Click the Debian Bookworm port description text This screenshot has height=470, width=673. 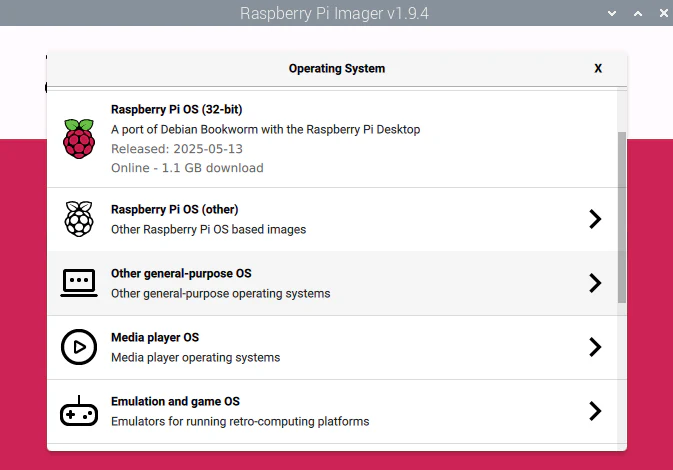(x=265, y=129)
